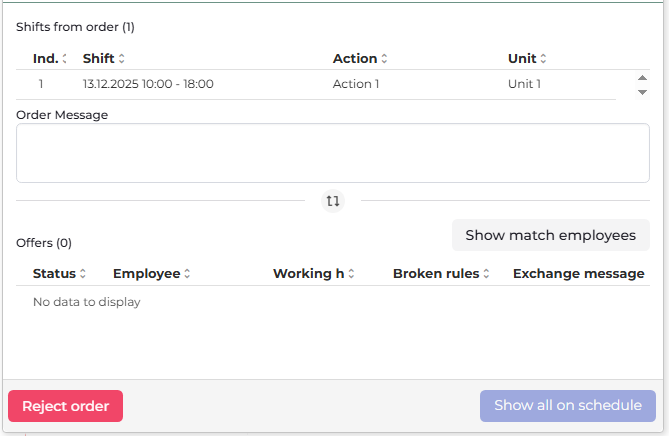Sort by Broken rules using its icon

point(487,274)
